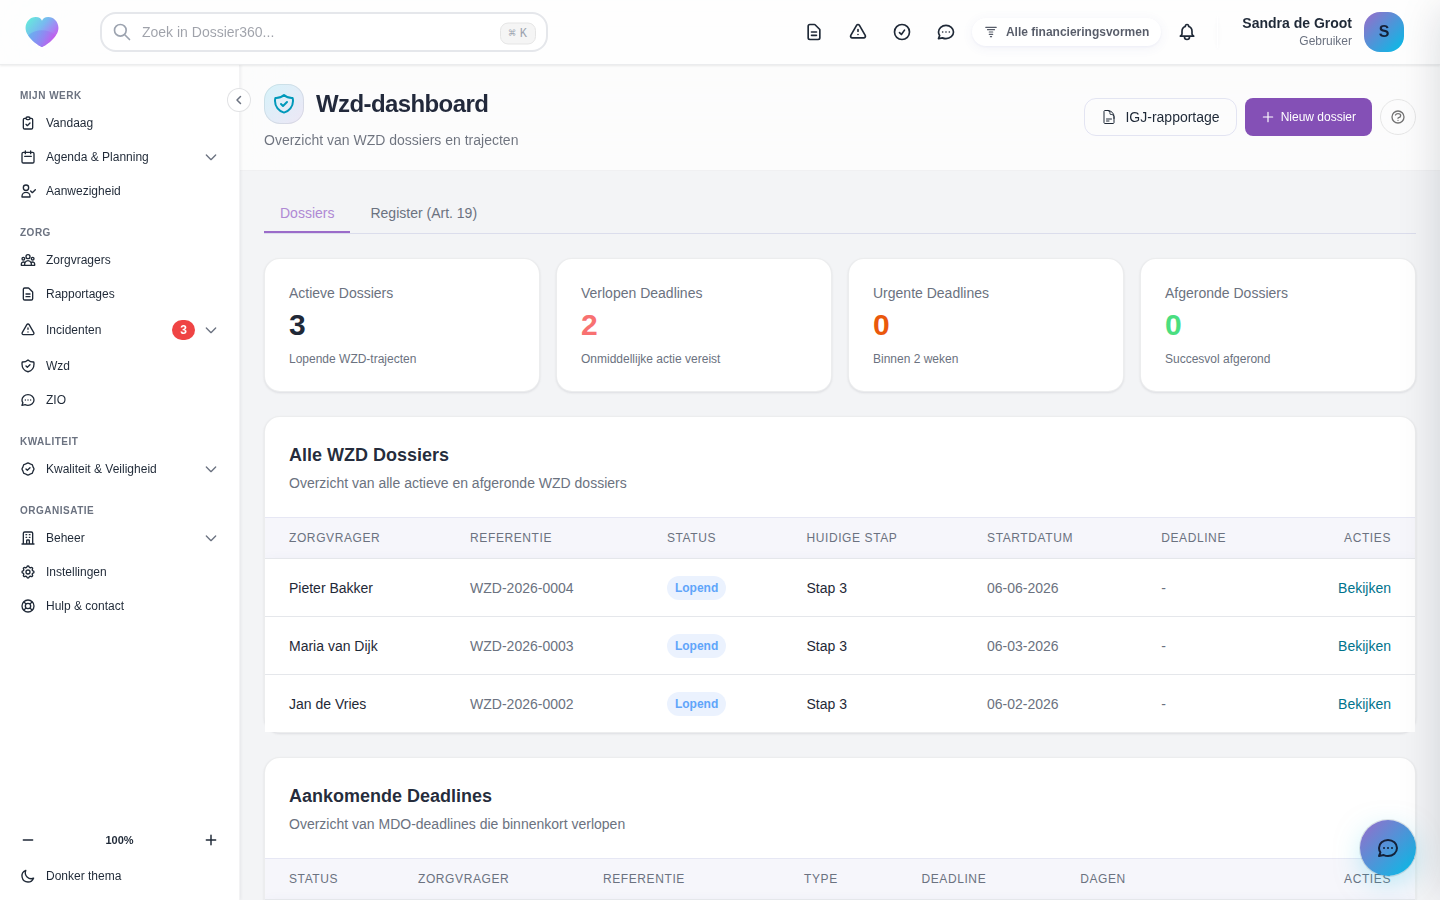This screenshot has width=1440, height=900.
Task: Open the warning triangle icon in top bar
Action: (x=858, y=32)
